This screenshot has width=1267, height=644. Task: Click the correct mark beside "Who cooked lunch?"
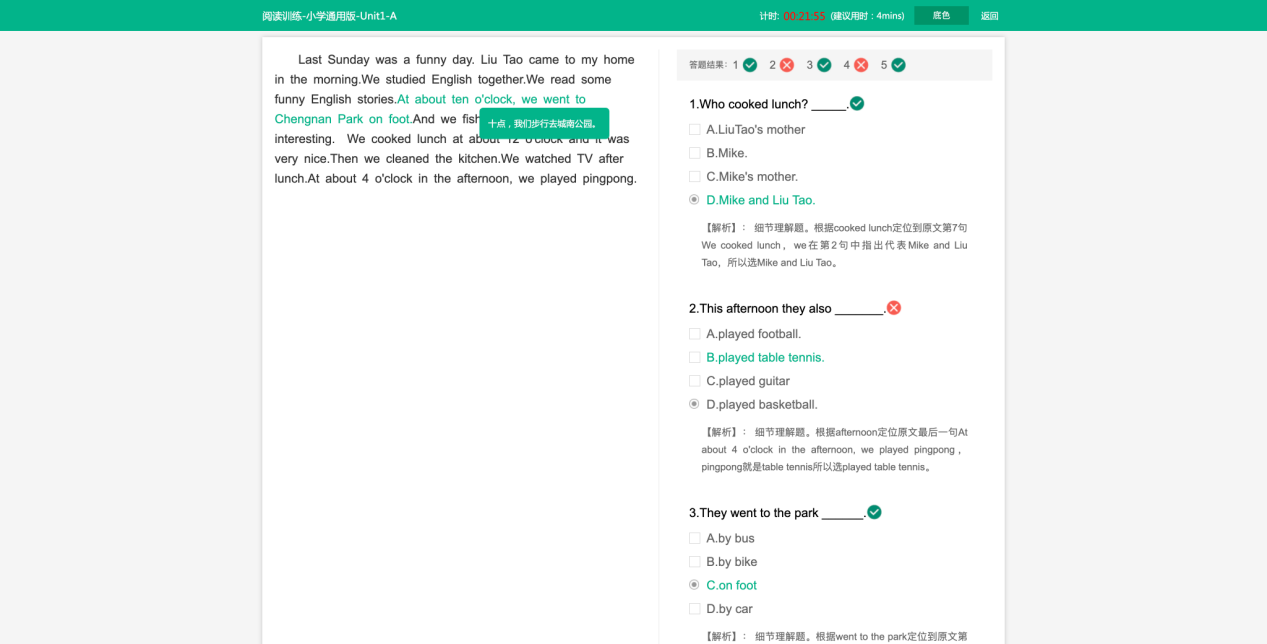pyautogui.click(x=857, y=103)
